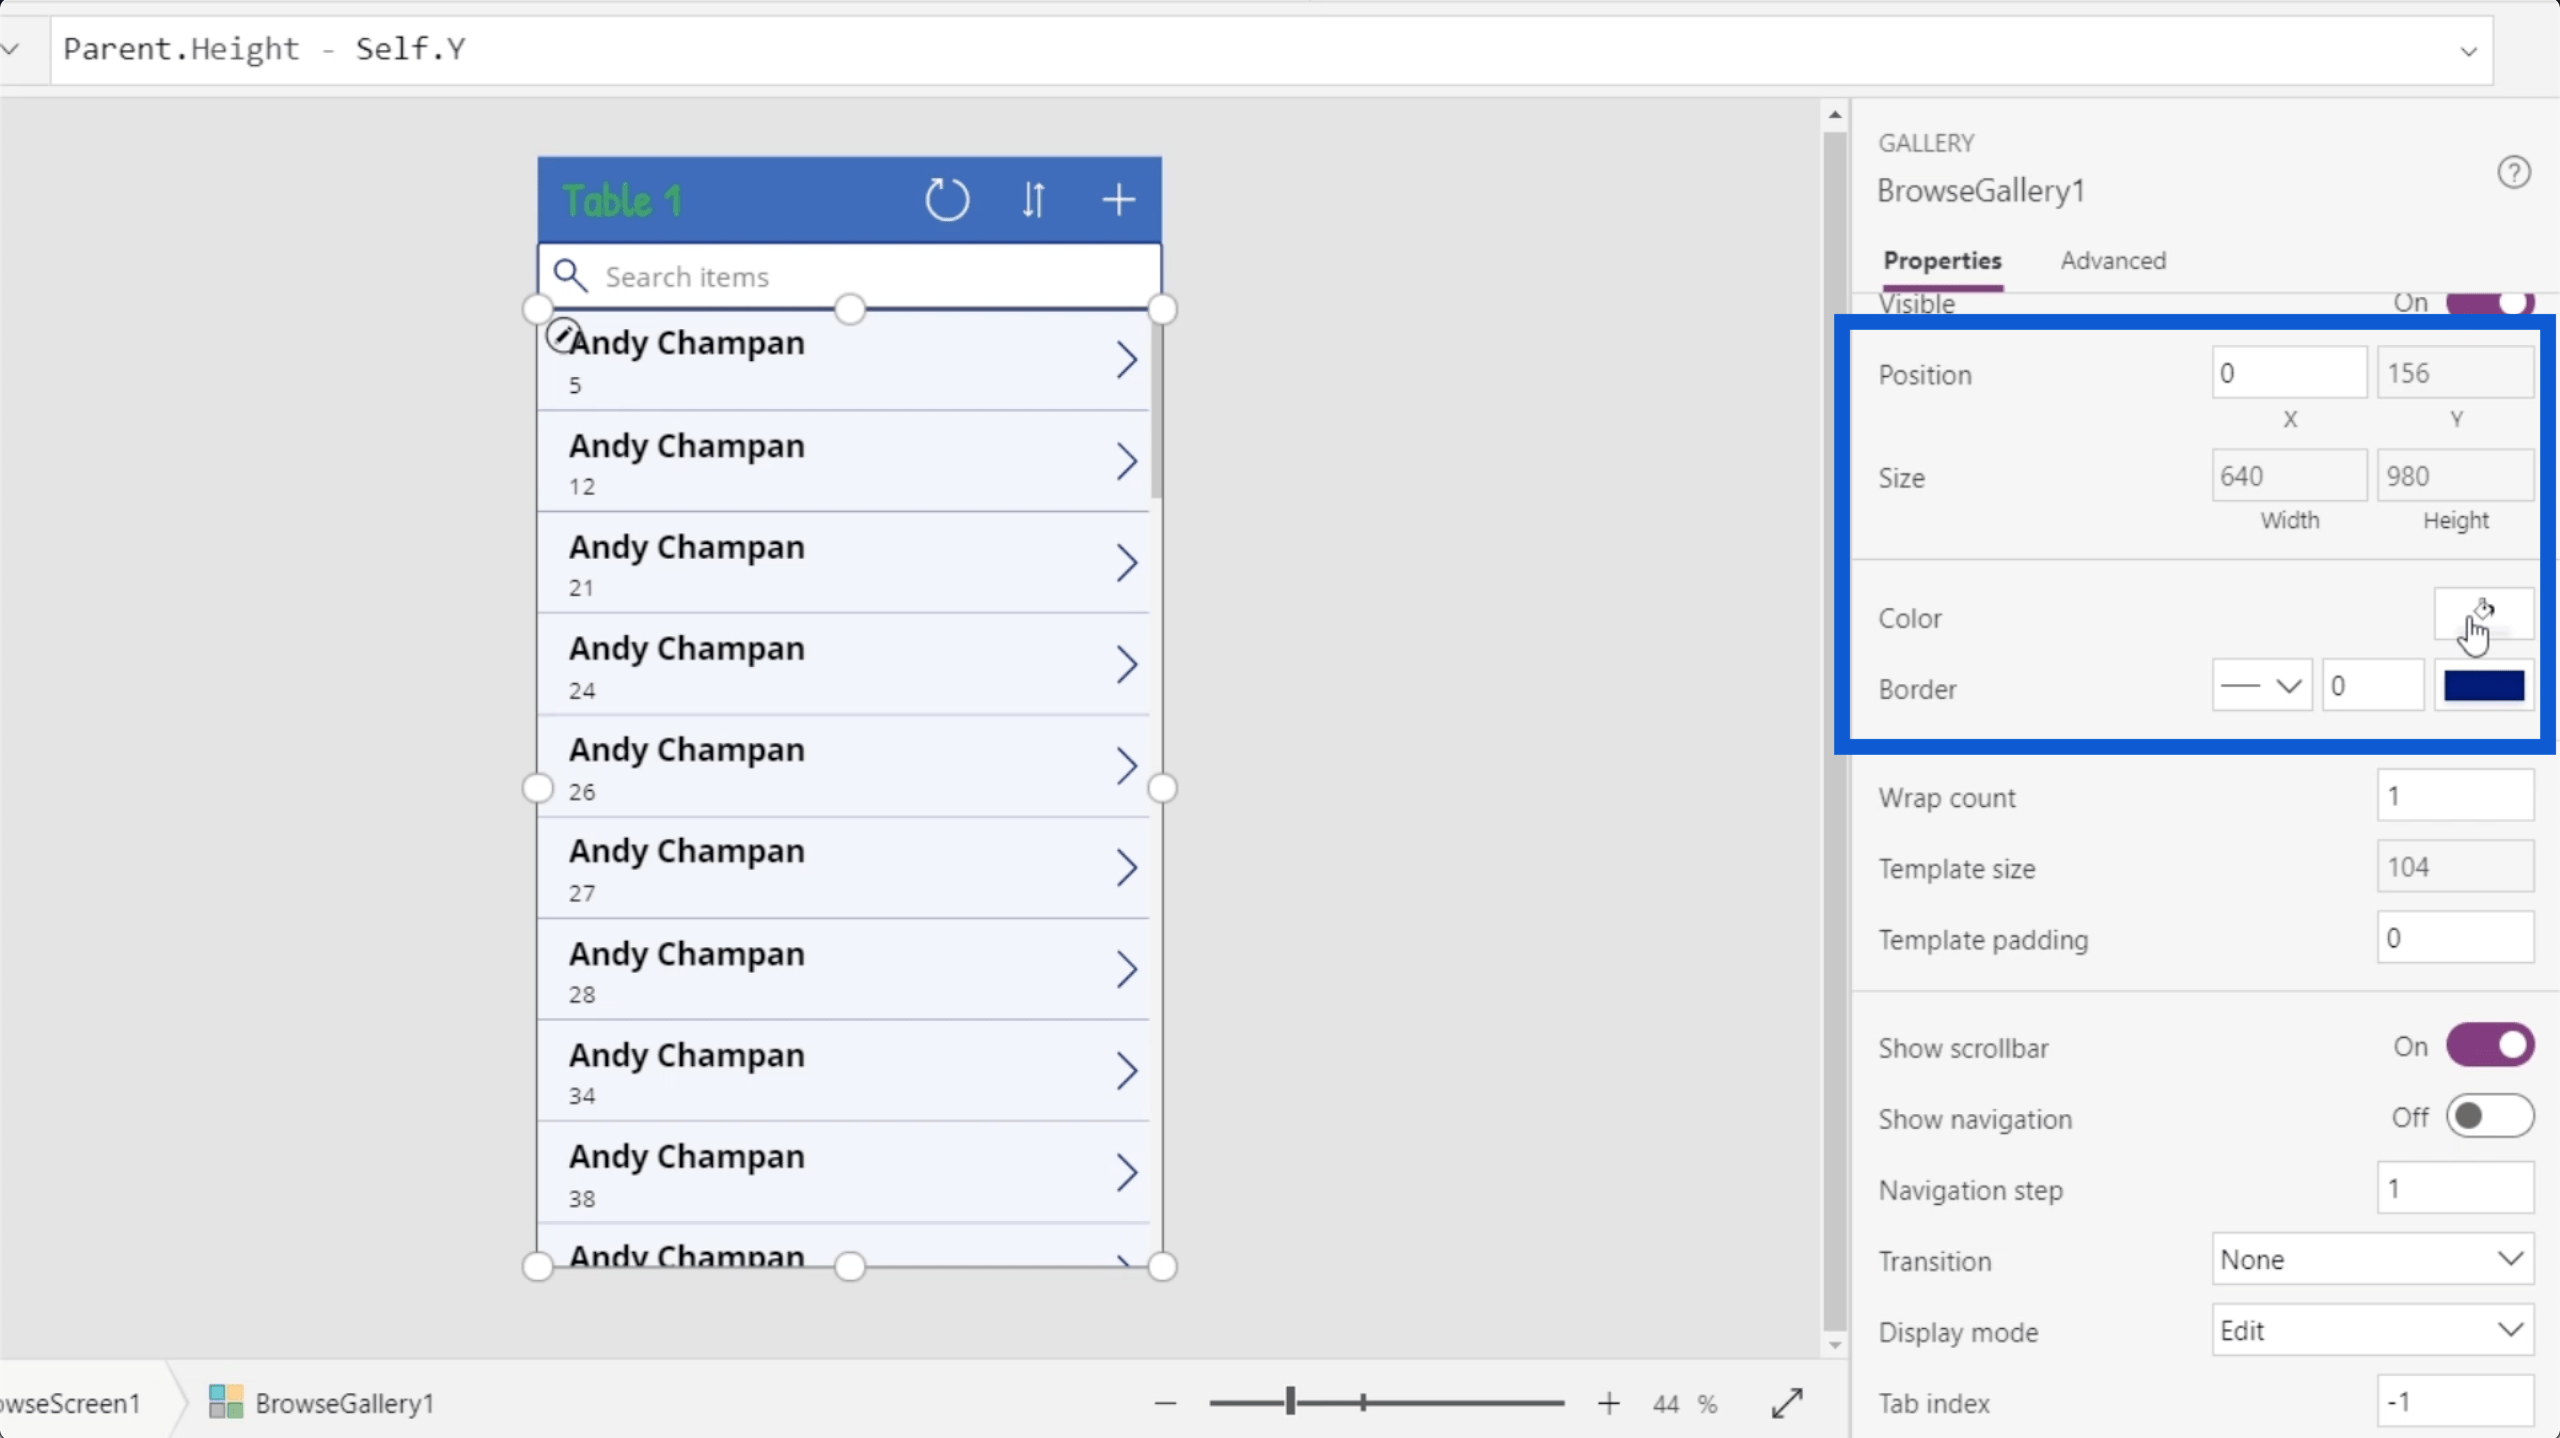This screenshot has height=1438, width=2560.
Task: Click the search magnifier icon
Action: (x=570, y=275)
